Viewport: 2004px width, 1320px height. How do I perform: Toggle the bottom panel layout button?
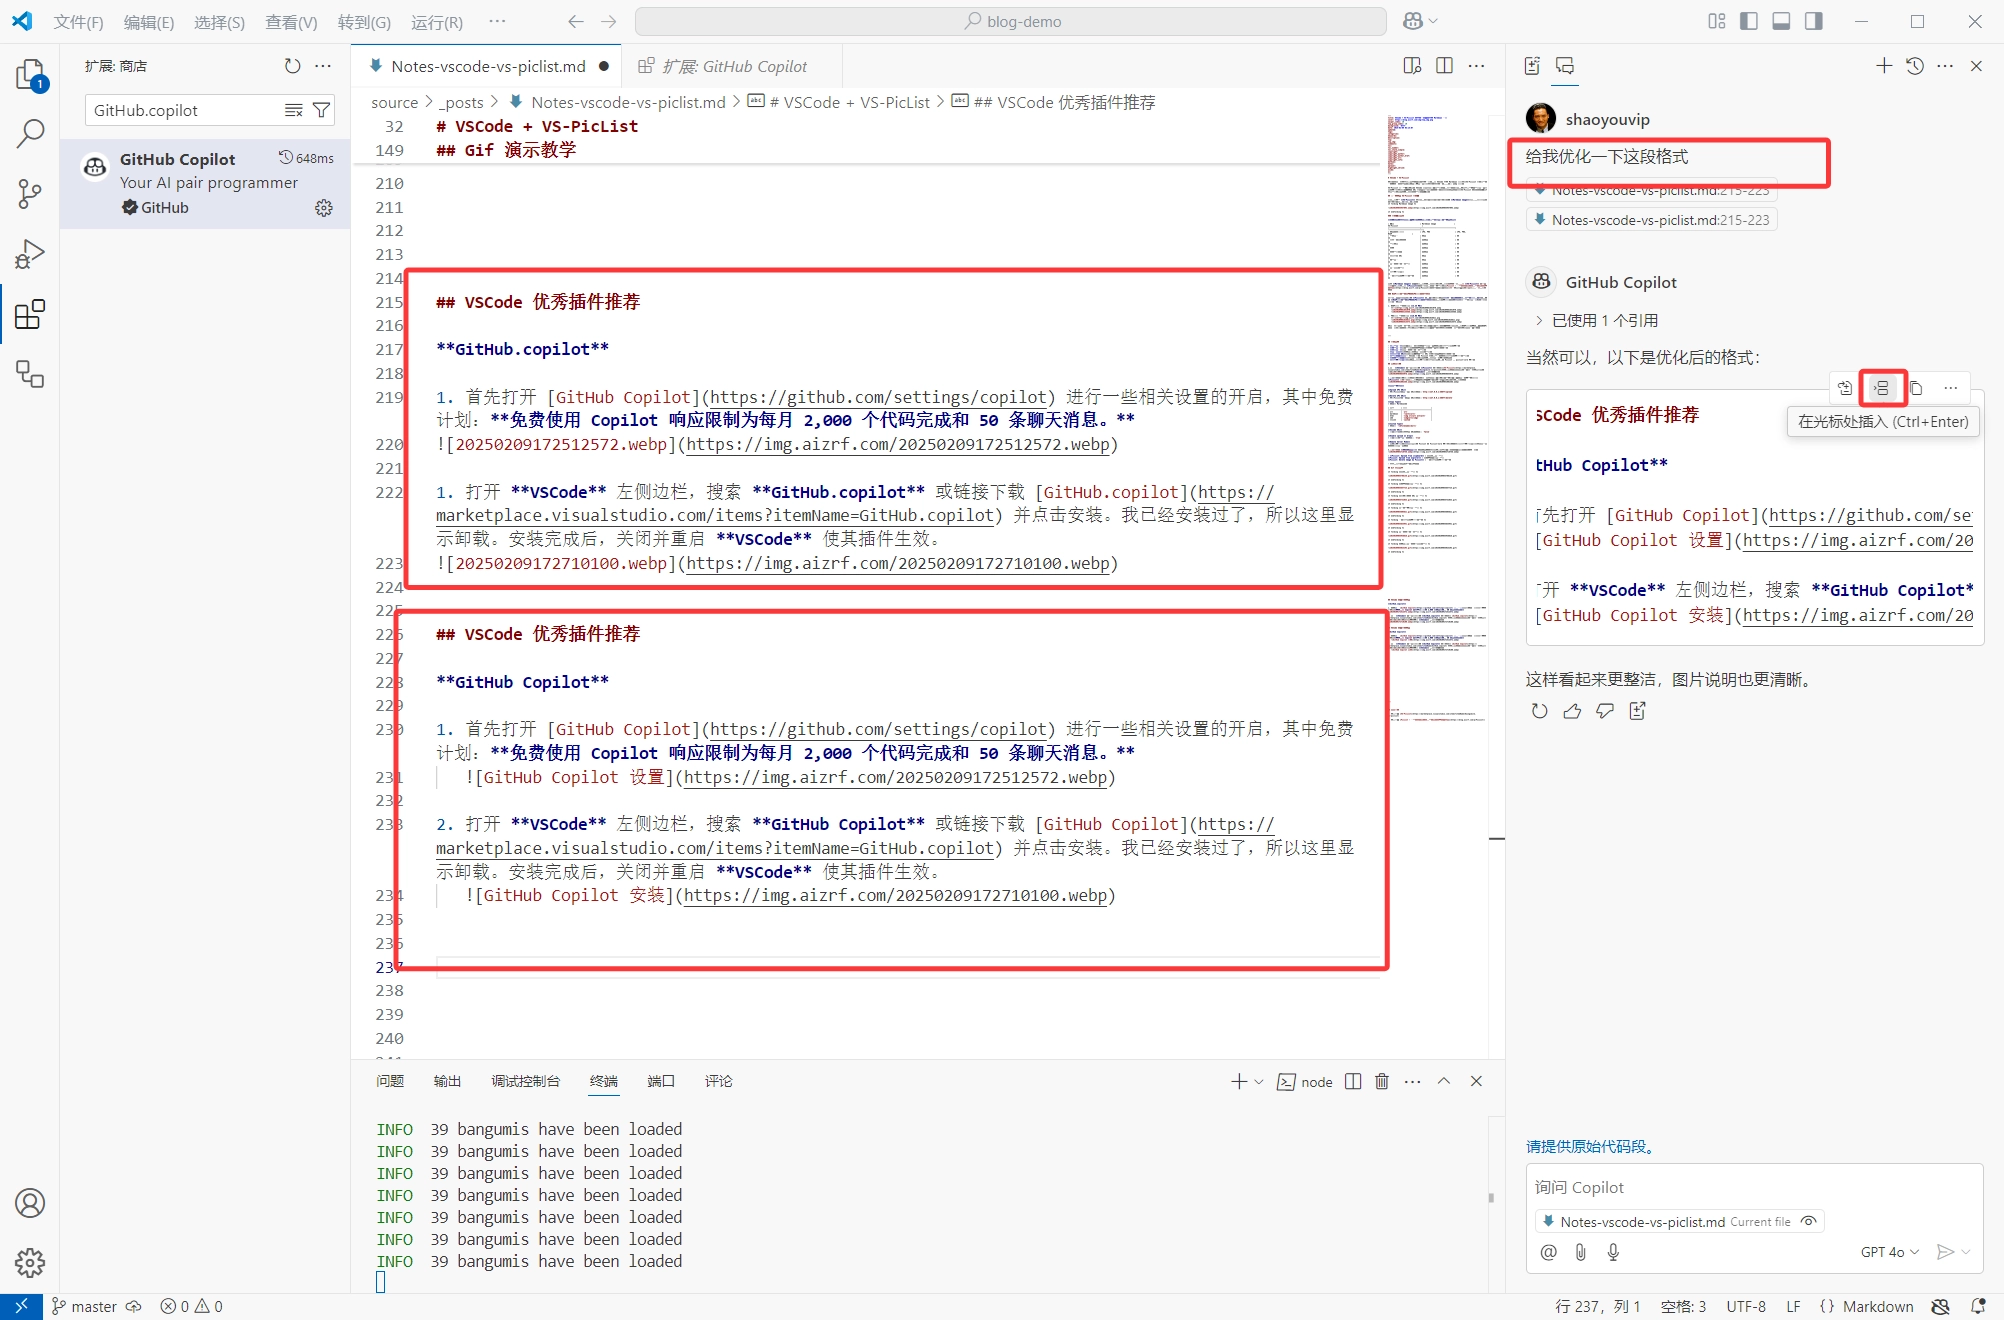(1781, 21)
